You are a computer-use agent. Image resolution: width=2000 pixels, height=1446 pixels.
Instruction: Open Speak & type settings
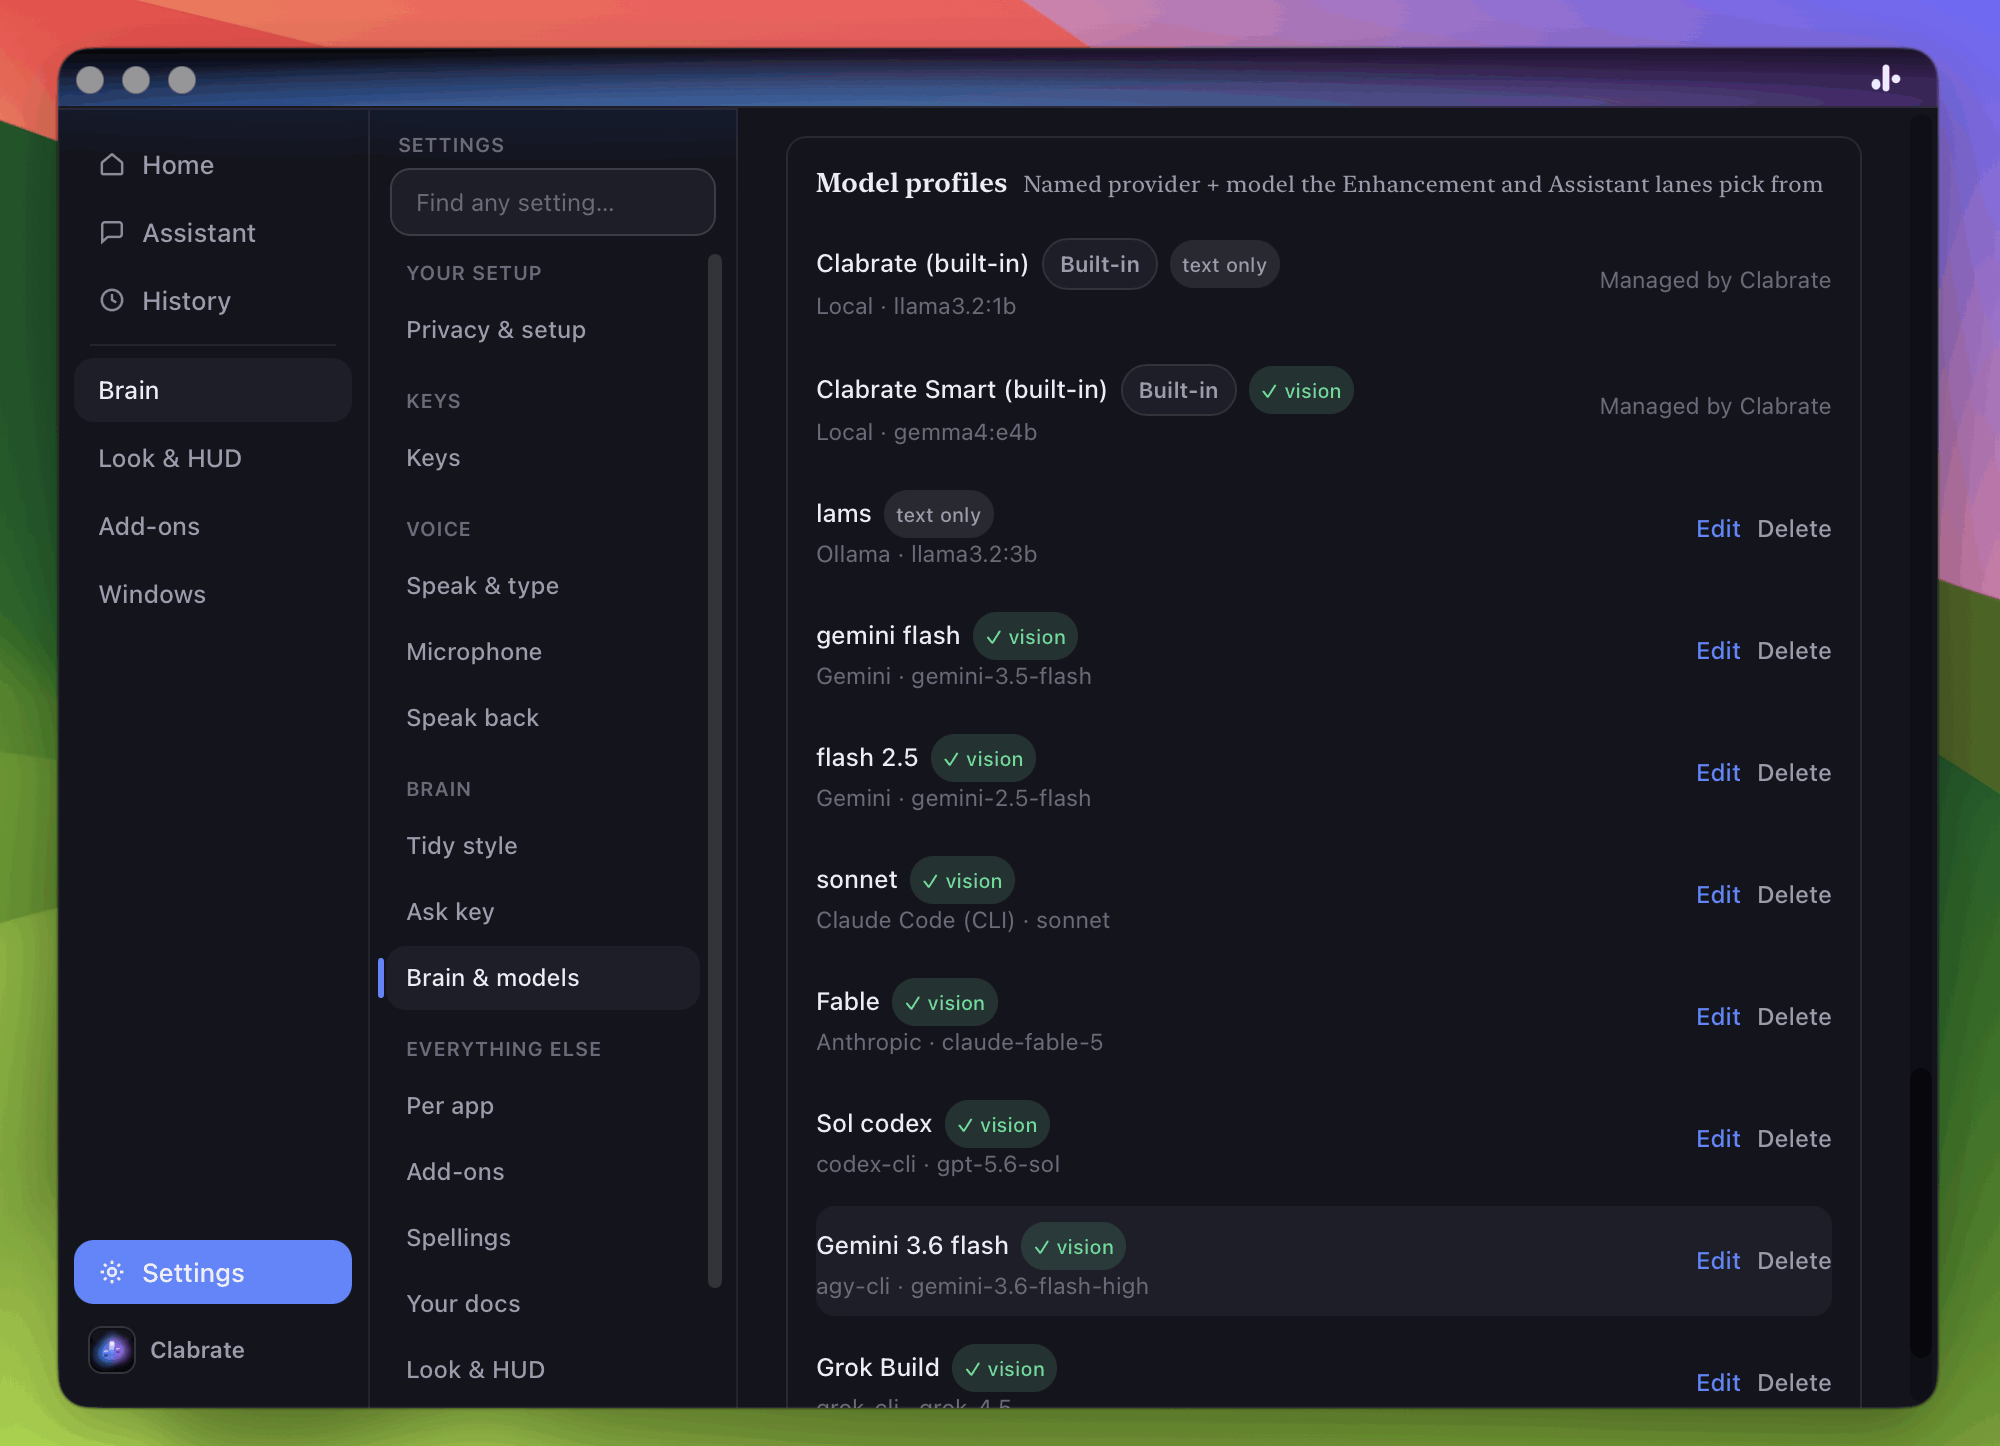pos(544,586)
